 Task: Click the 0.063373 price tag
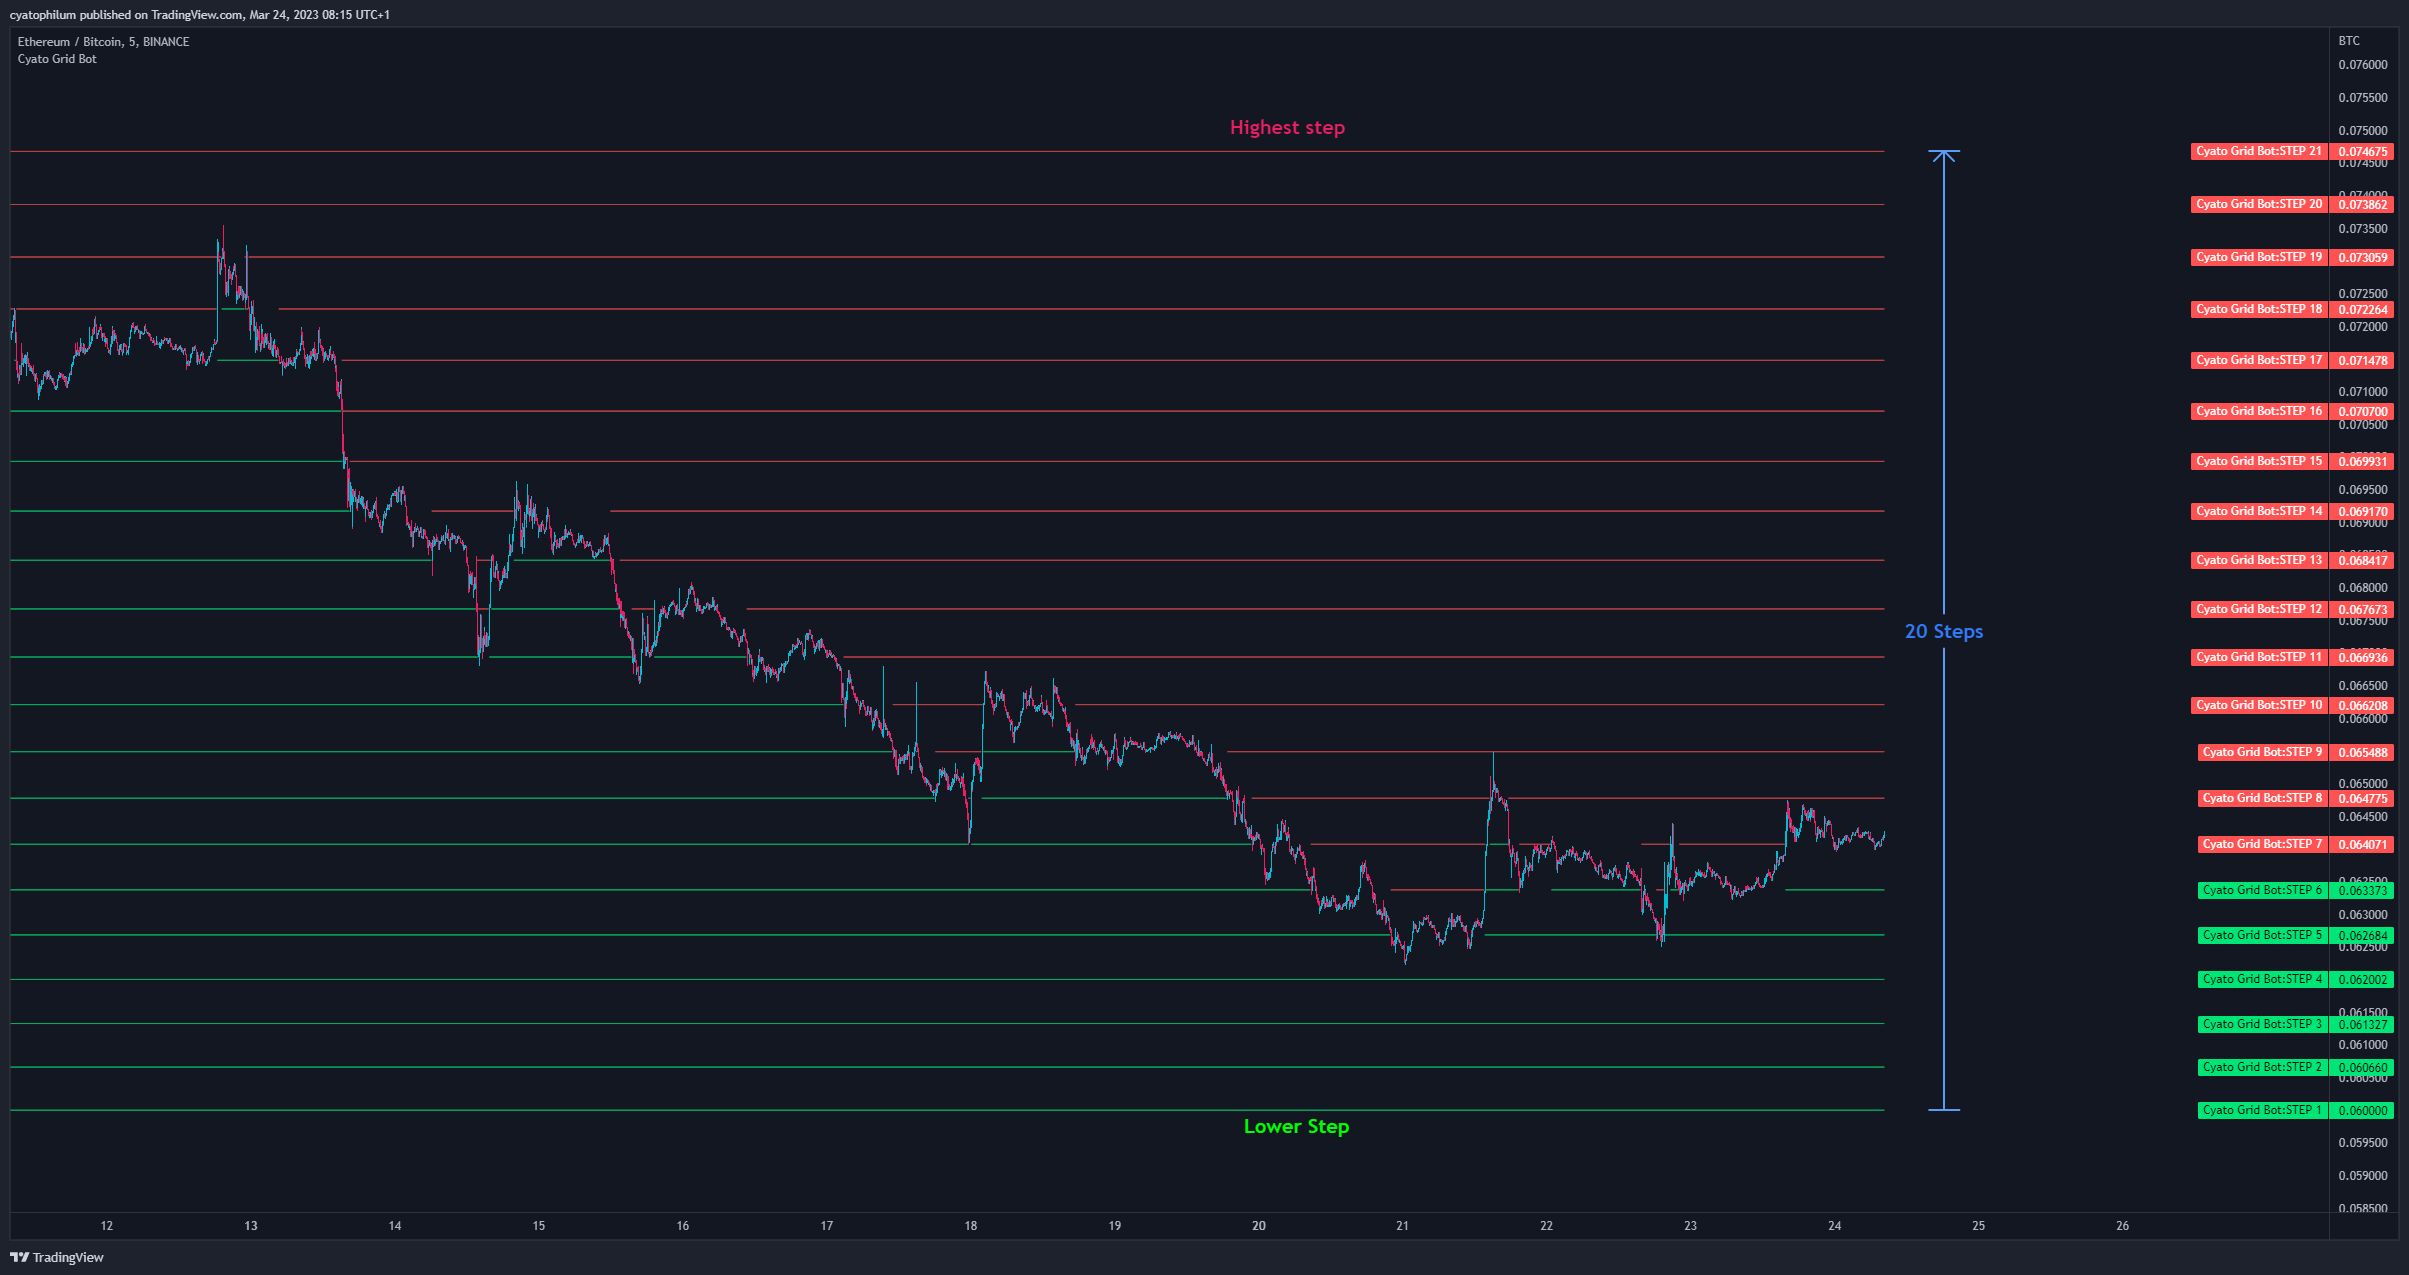tap(2362, 890)
